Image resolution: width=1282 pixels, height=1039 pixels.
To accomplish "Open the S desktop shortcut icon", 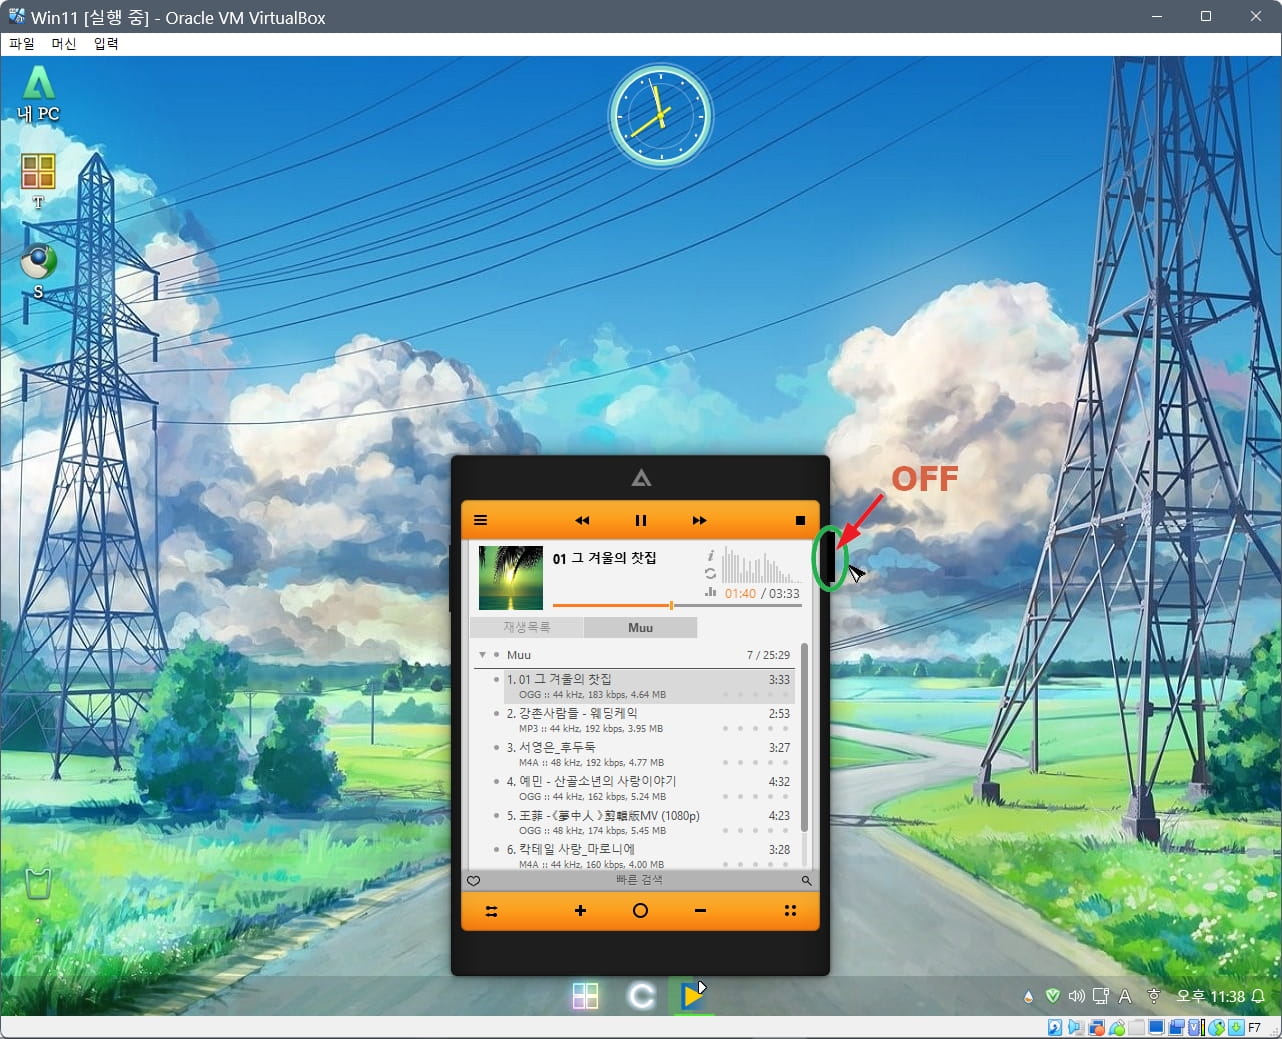I will tap(38, 270).
